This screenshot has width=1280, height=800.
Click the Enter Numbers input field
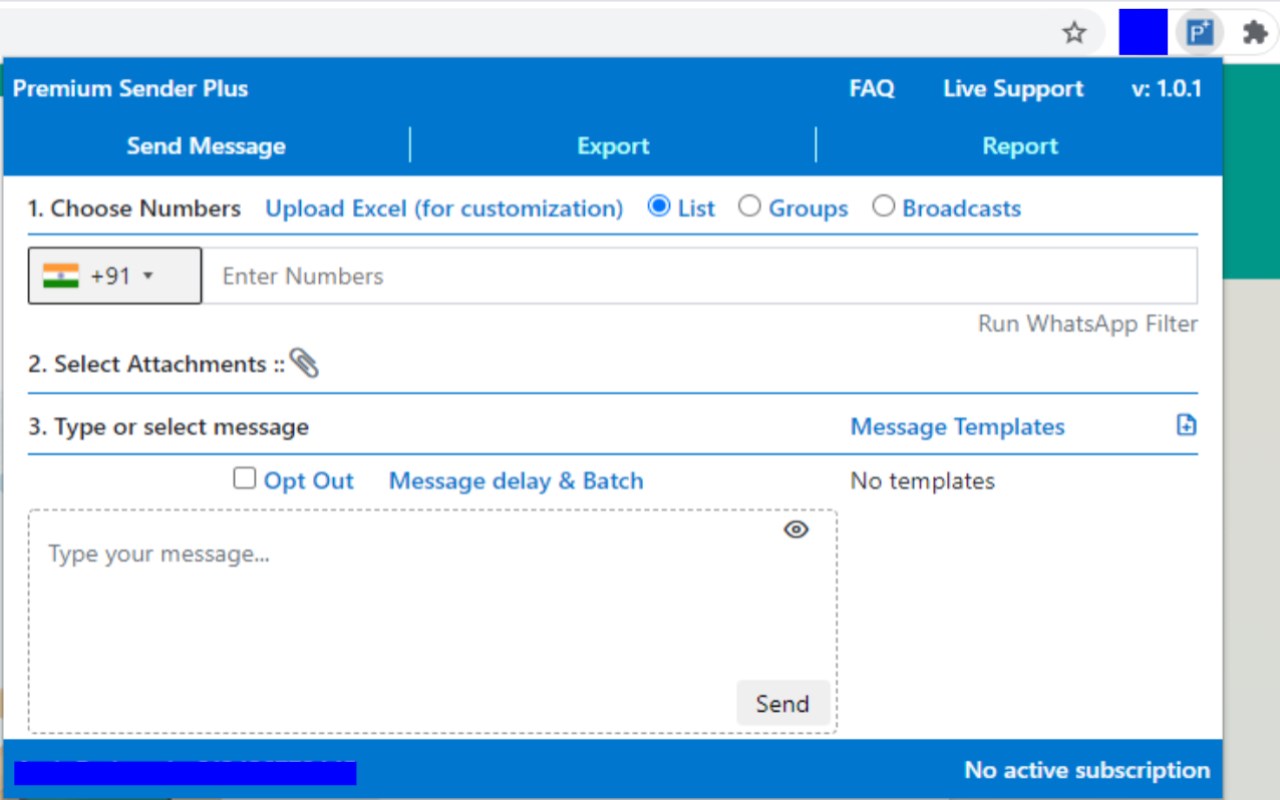click(x=600, y=275)
